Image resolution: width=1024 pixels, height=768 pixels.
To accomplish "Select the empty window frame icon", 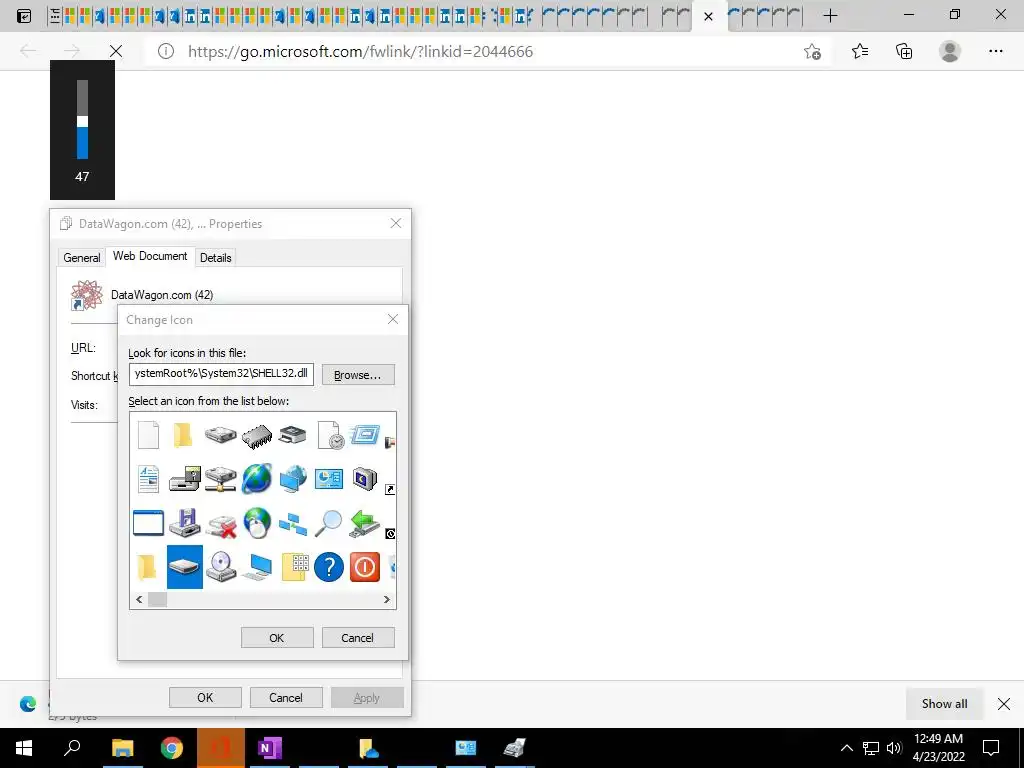I will pyautogui.click(x=148, y=523).
